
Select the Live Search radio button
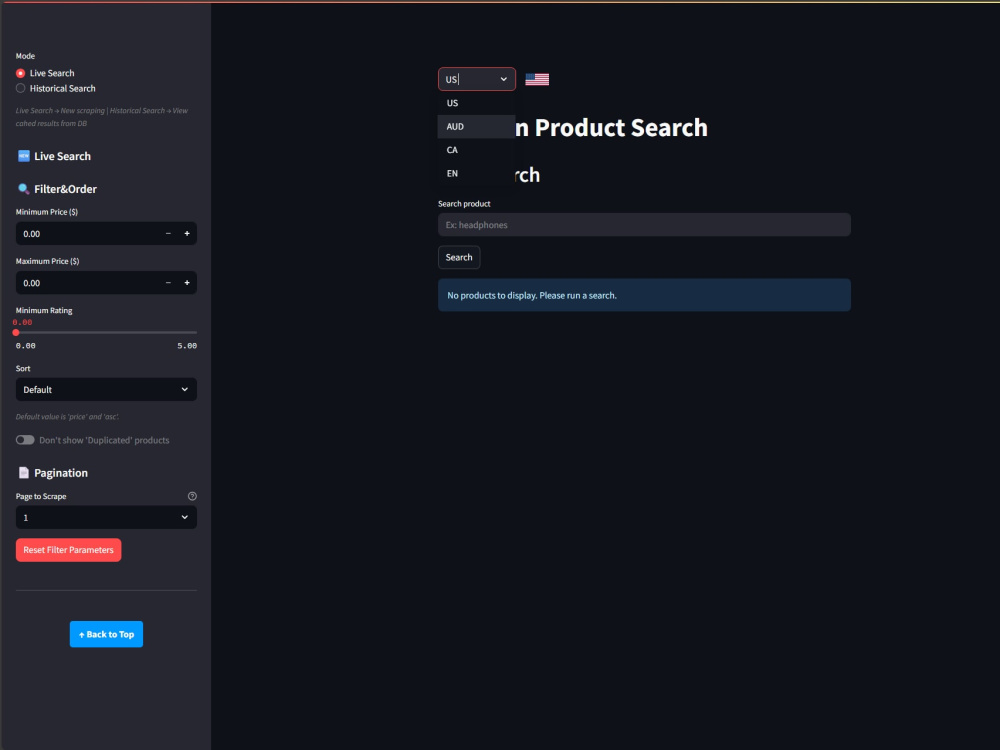pos(20,73)
